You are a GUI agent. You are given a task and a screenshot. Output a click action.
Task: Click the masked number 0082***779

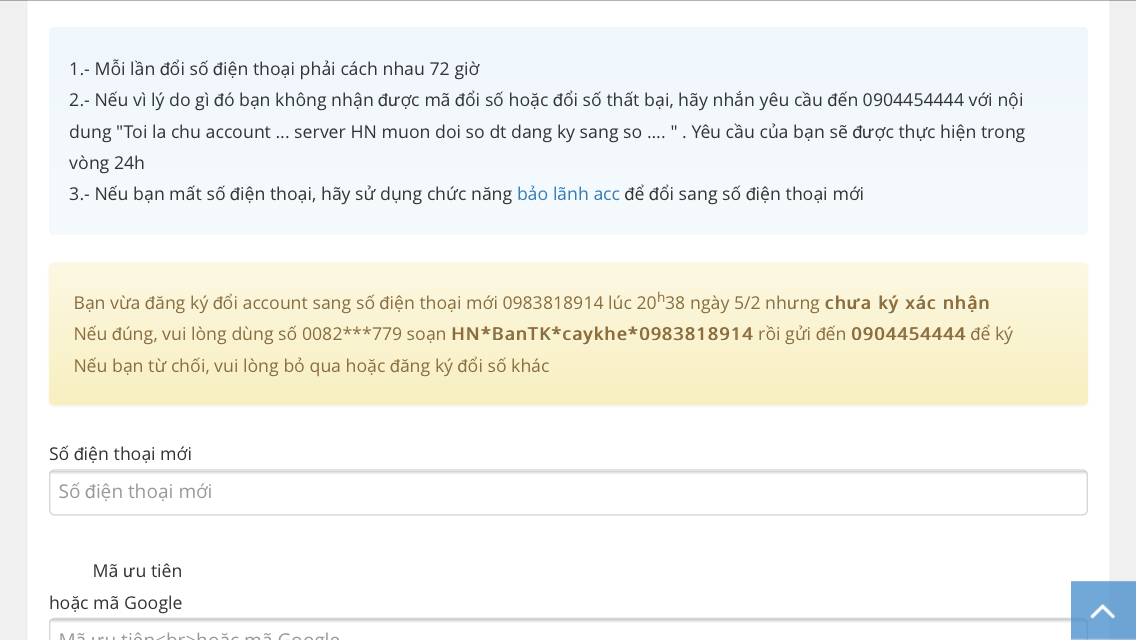click(x=351, y=334)
